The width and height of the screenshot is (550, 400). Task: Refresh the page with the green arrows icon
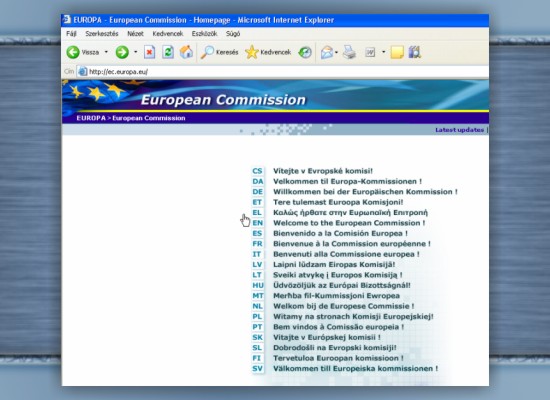(168, 52)
